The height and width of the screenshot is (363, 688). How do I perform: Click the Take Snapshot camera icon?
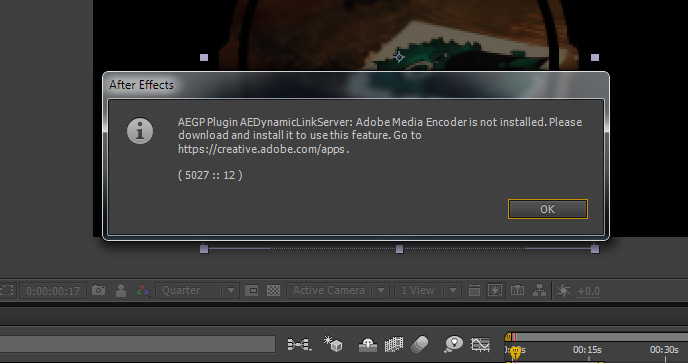click(98, 291)
